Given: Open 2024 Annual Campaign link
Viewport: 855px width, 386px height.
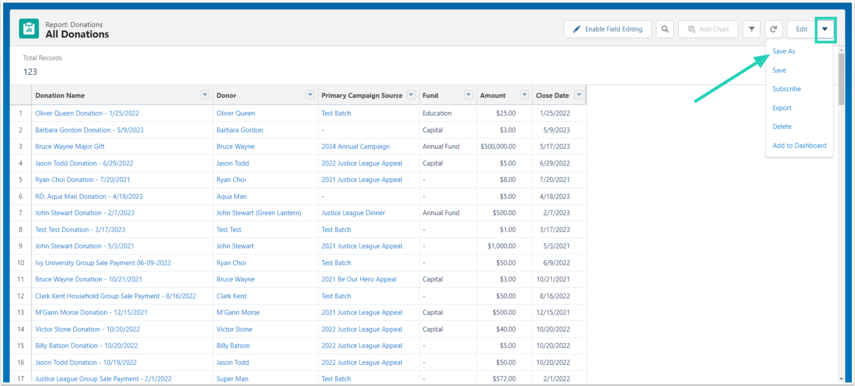Looking at the screenshot, I should 356,147.
